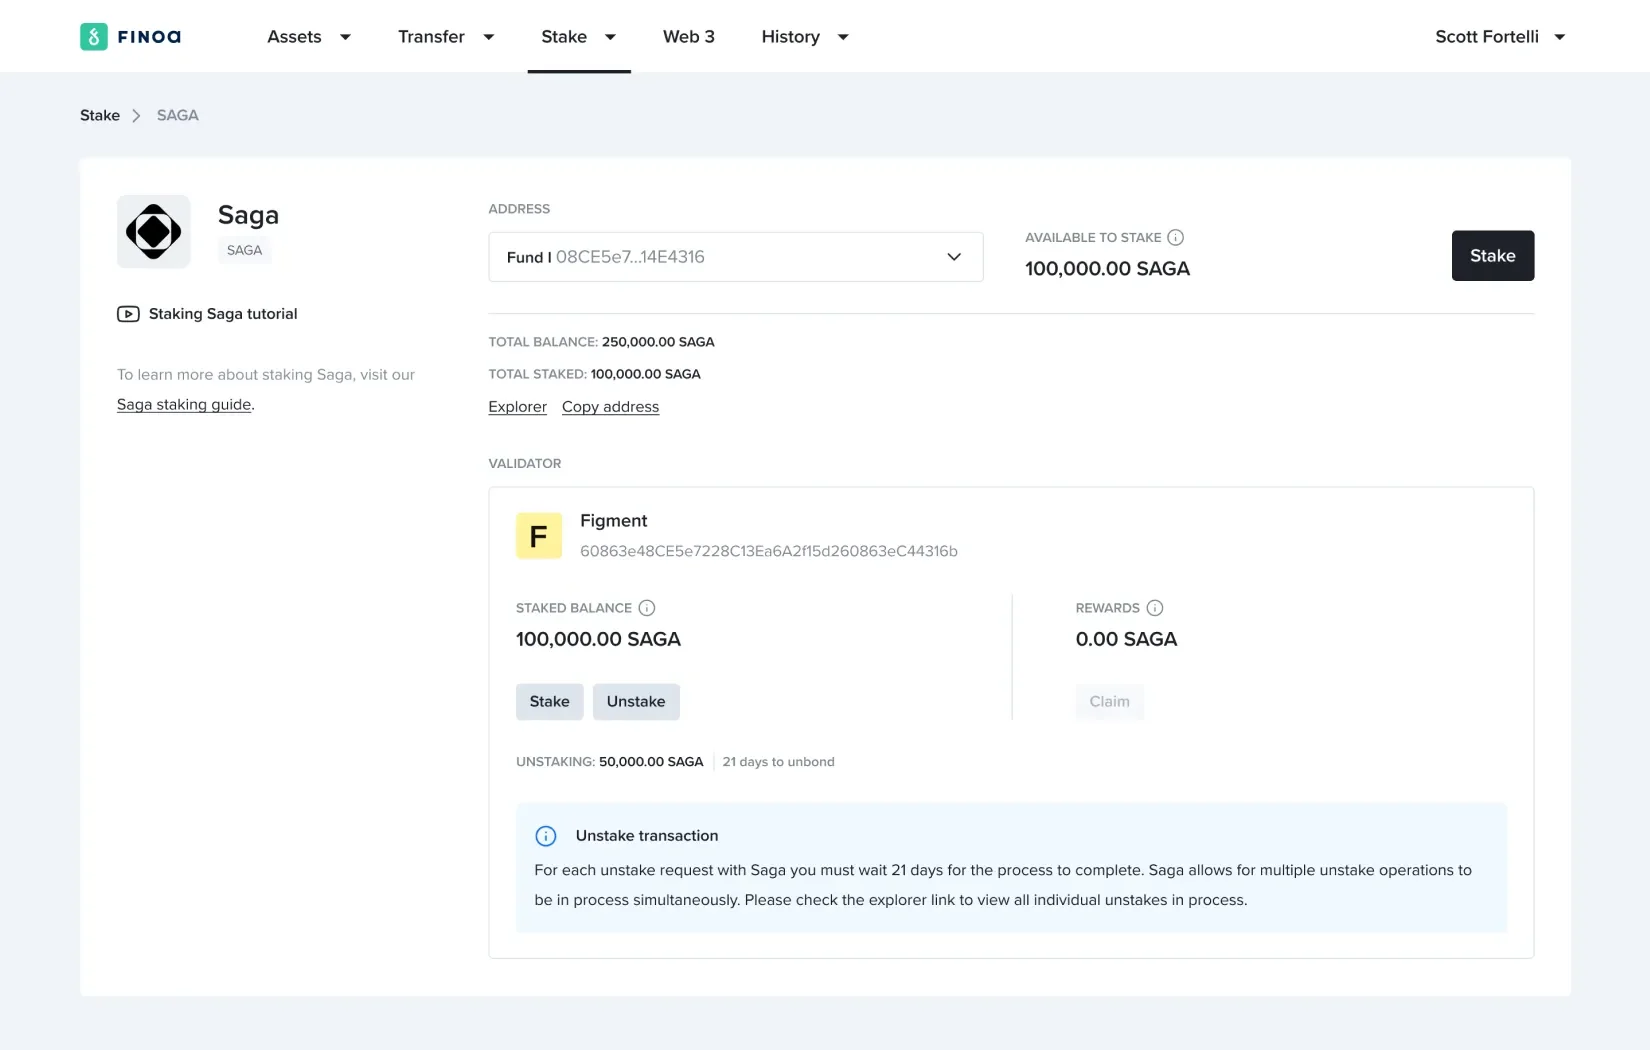This screenshot has height=1050, width=1650.
Task: Open the Fund I address selector
Action: coord(736,257)
